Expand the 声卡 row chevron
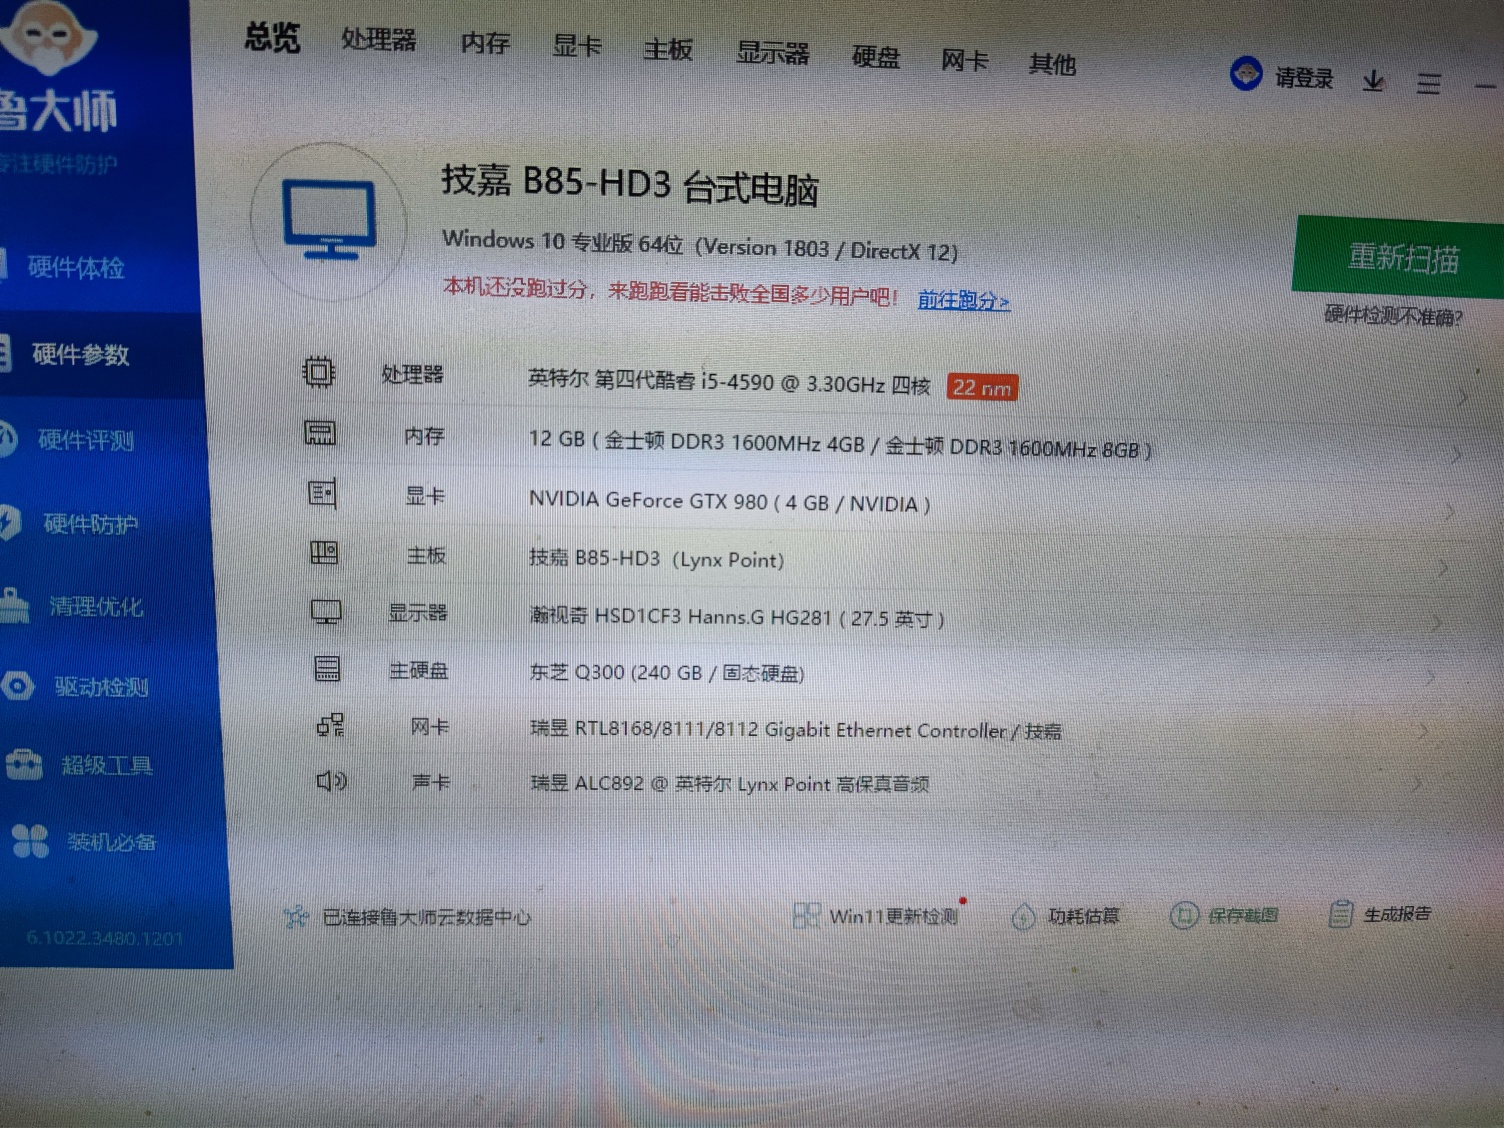Viewport: 1504px width, 1128px height. [1417, 785]
